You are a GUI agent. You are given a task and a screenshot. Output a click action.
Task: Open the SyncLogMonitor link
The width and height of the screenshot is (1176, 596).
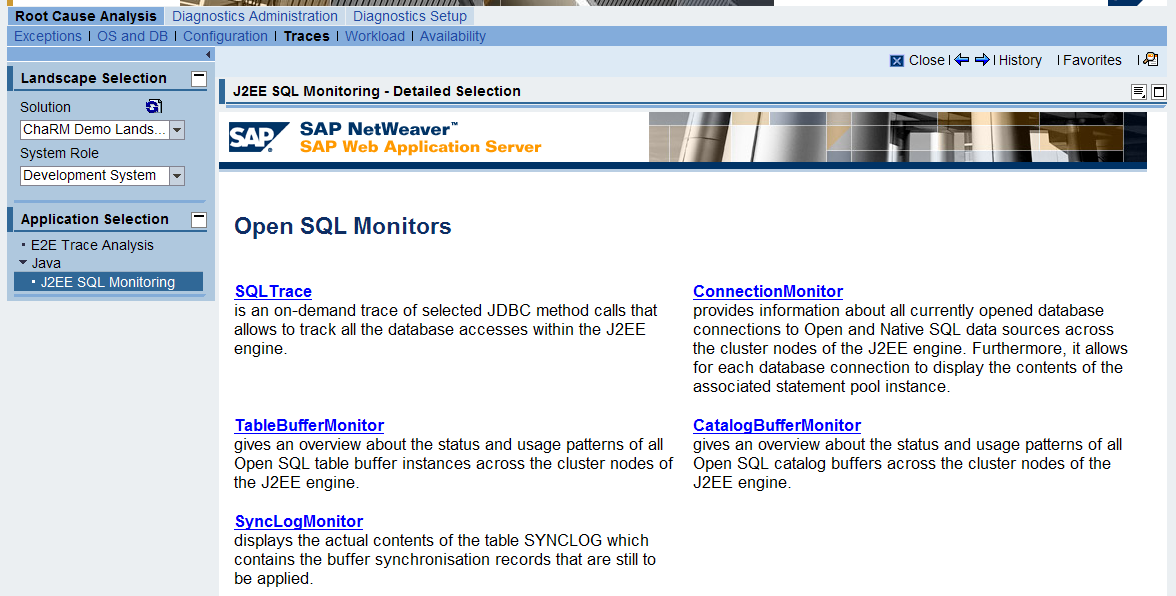pos(298,521)
